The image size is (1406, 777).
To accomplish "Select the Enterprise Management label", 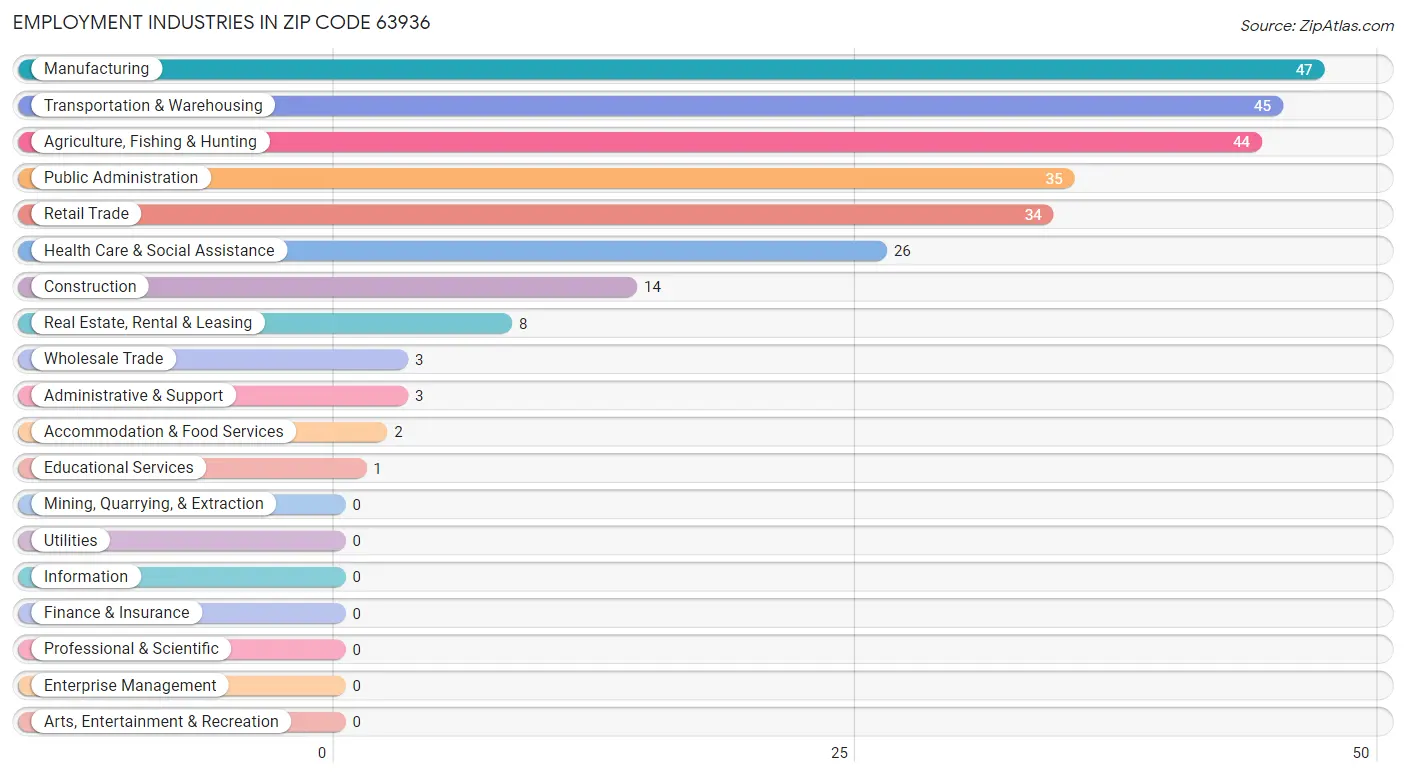I will (x=130, y=686).
